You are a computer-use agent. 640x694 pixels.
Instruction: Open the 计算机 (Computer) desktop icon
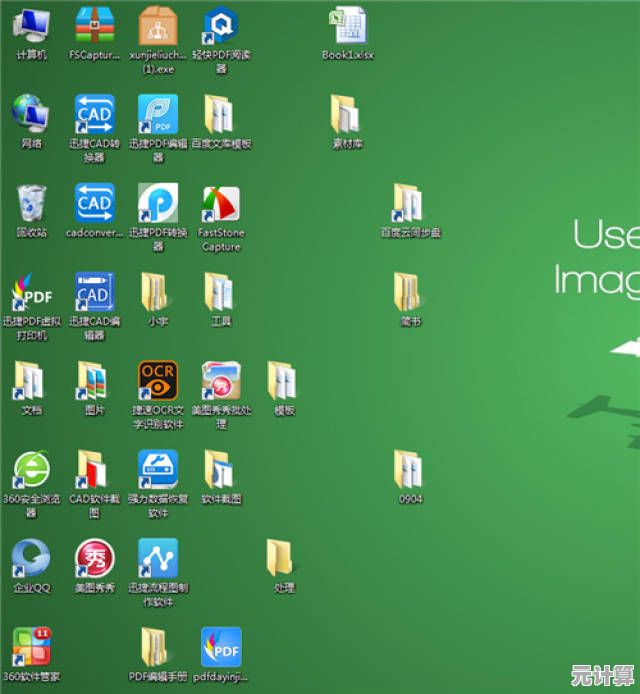(x=31, y=26)
